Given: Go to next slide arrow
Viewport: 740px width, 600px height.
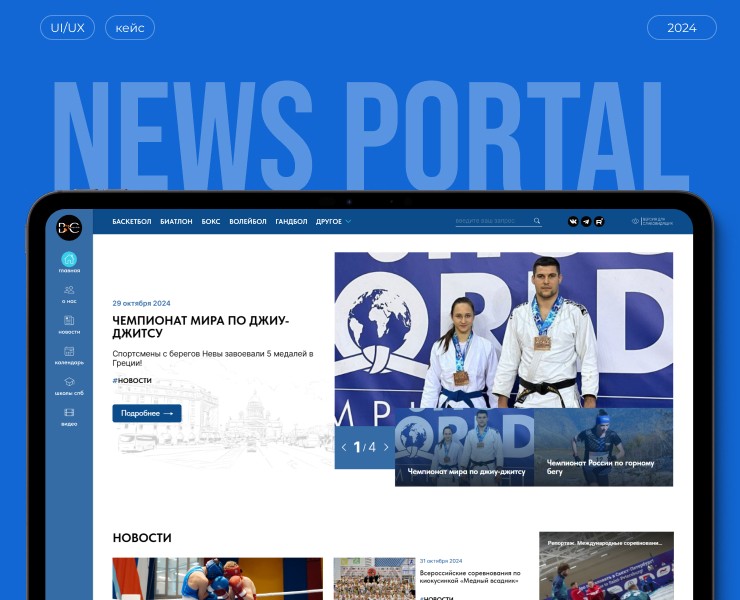Looking at the screenshot, I should 386,447.
